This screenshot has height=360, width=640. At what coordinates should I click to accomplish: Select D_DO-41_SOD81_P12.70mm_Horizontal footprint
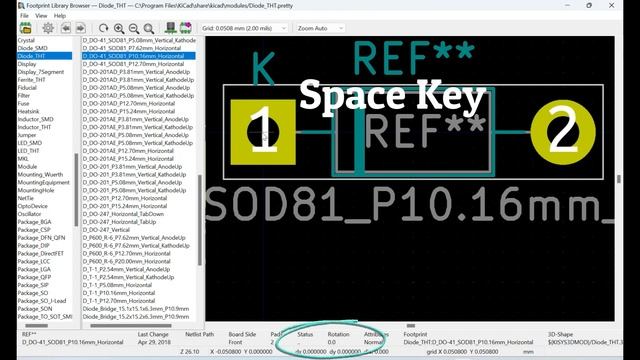(133, 64)
